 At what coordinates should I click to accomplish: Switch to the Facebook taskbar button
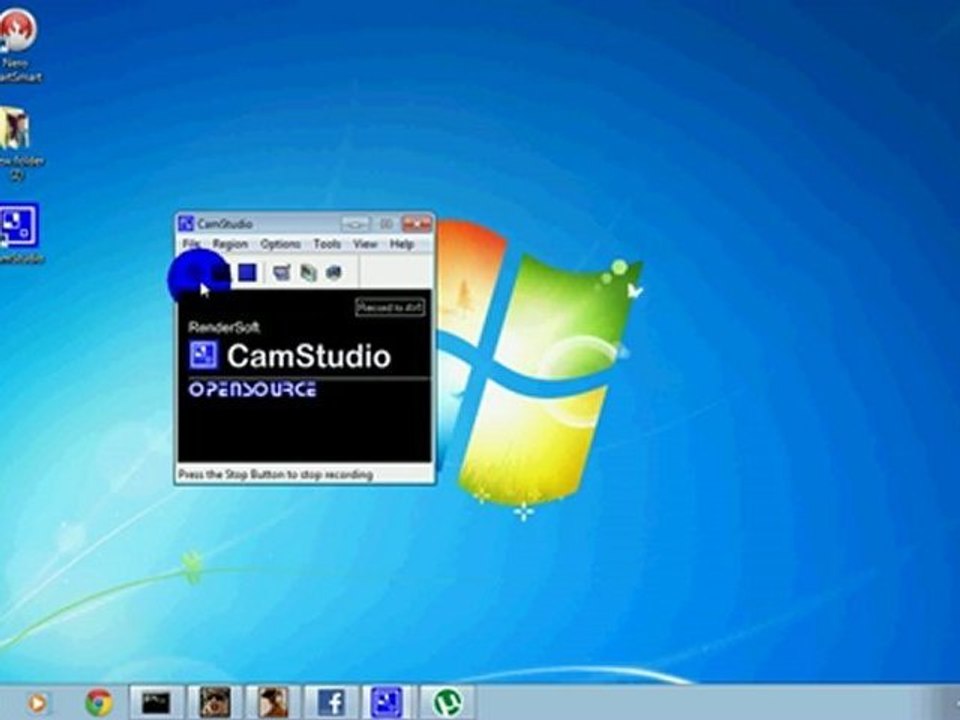pos(331,702)
